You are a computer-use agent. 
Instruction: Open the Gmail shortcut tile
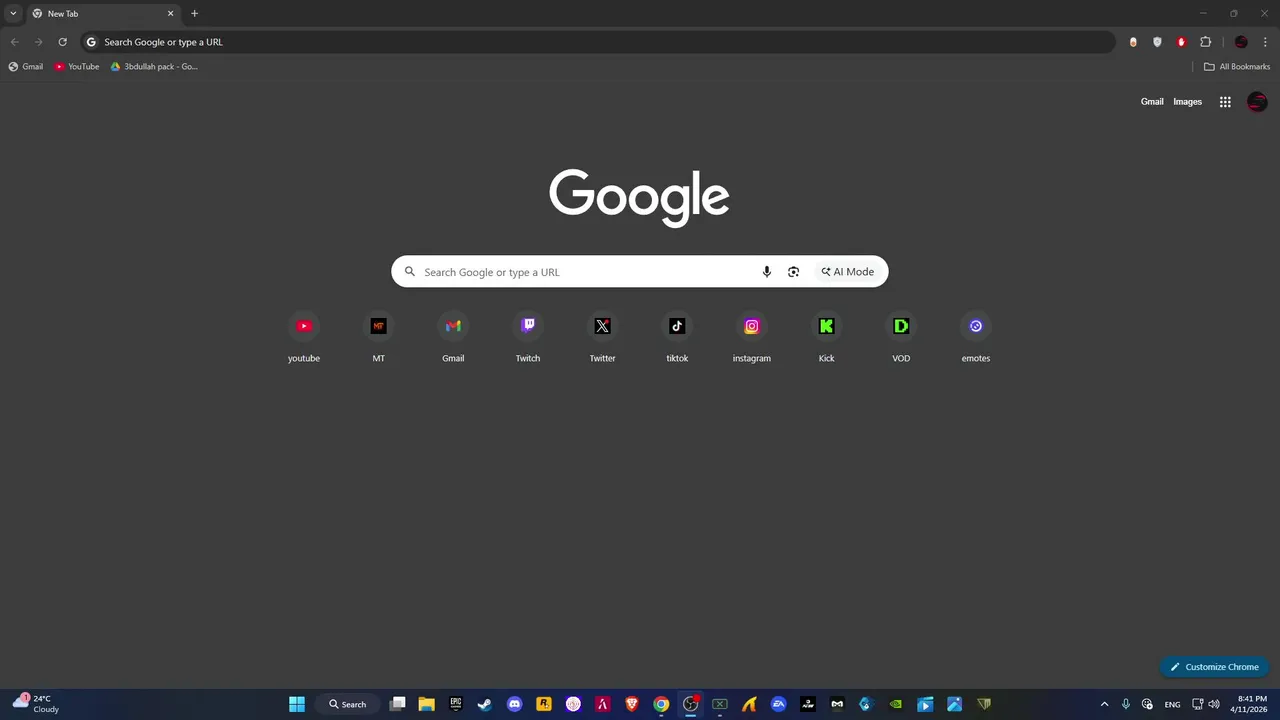tap(453, 338)
